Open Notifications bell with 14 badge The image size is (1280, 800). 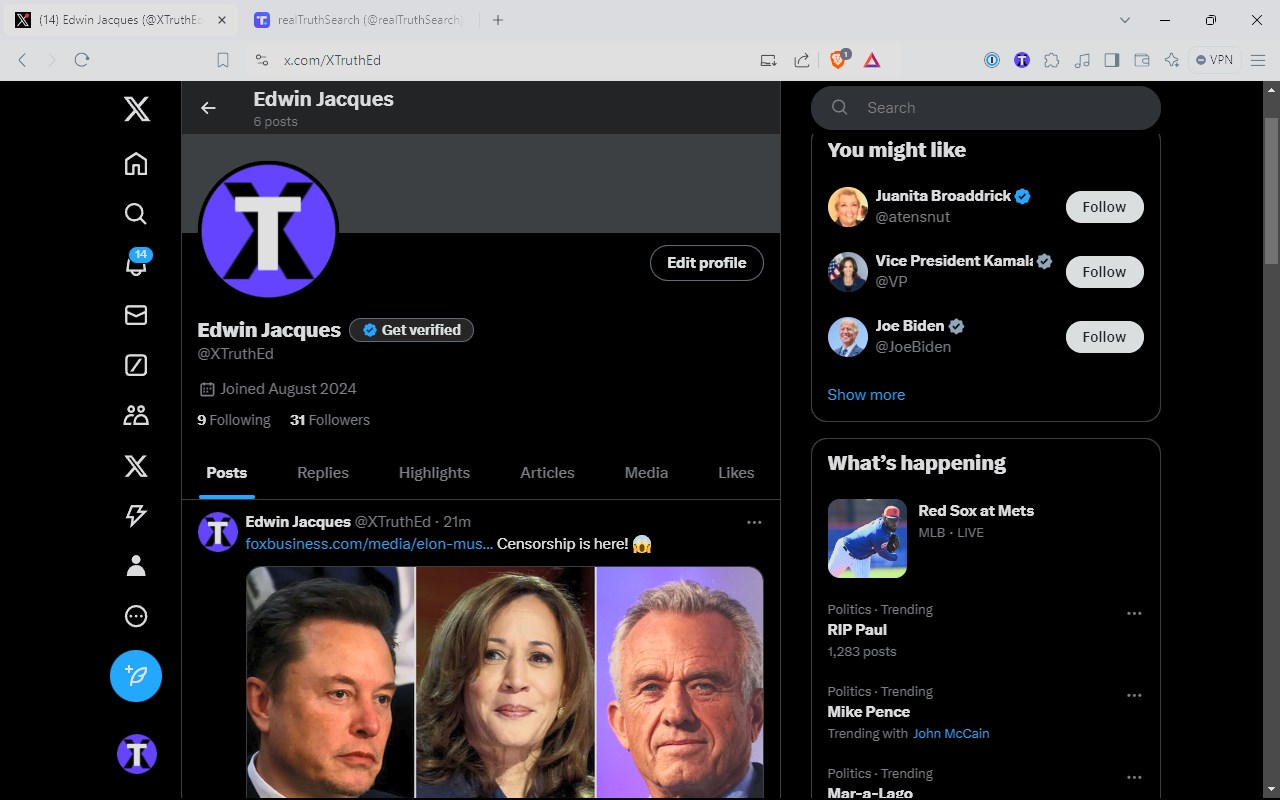[136, 264]
